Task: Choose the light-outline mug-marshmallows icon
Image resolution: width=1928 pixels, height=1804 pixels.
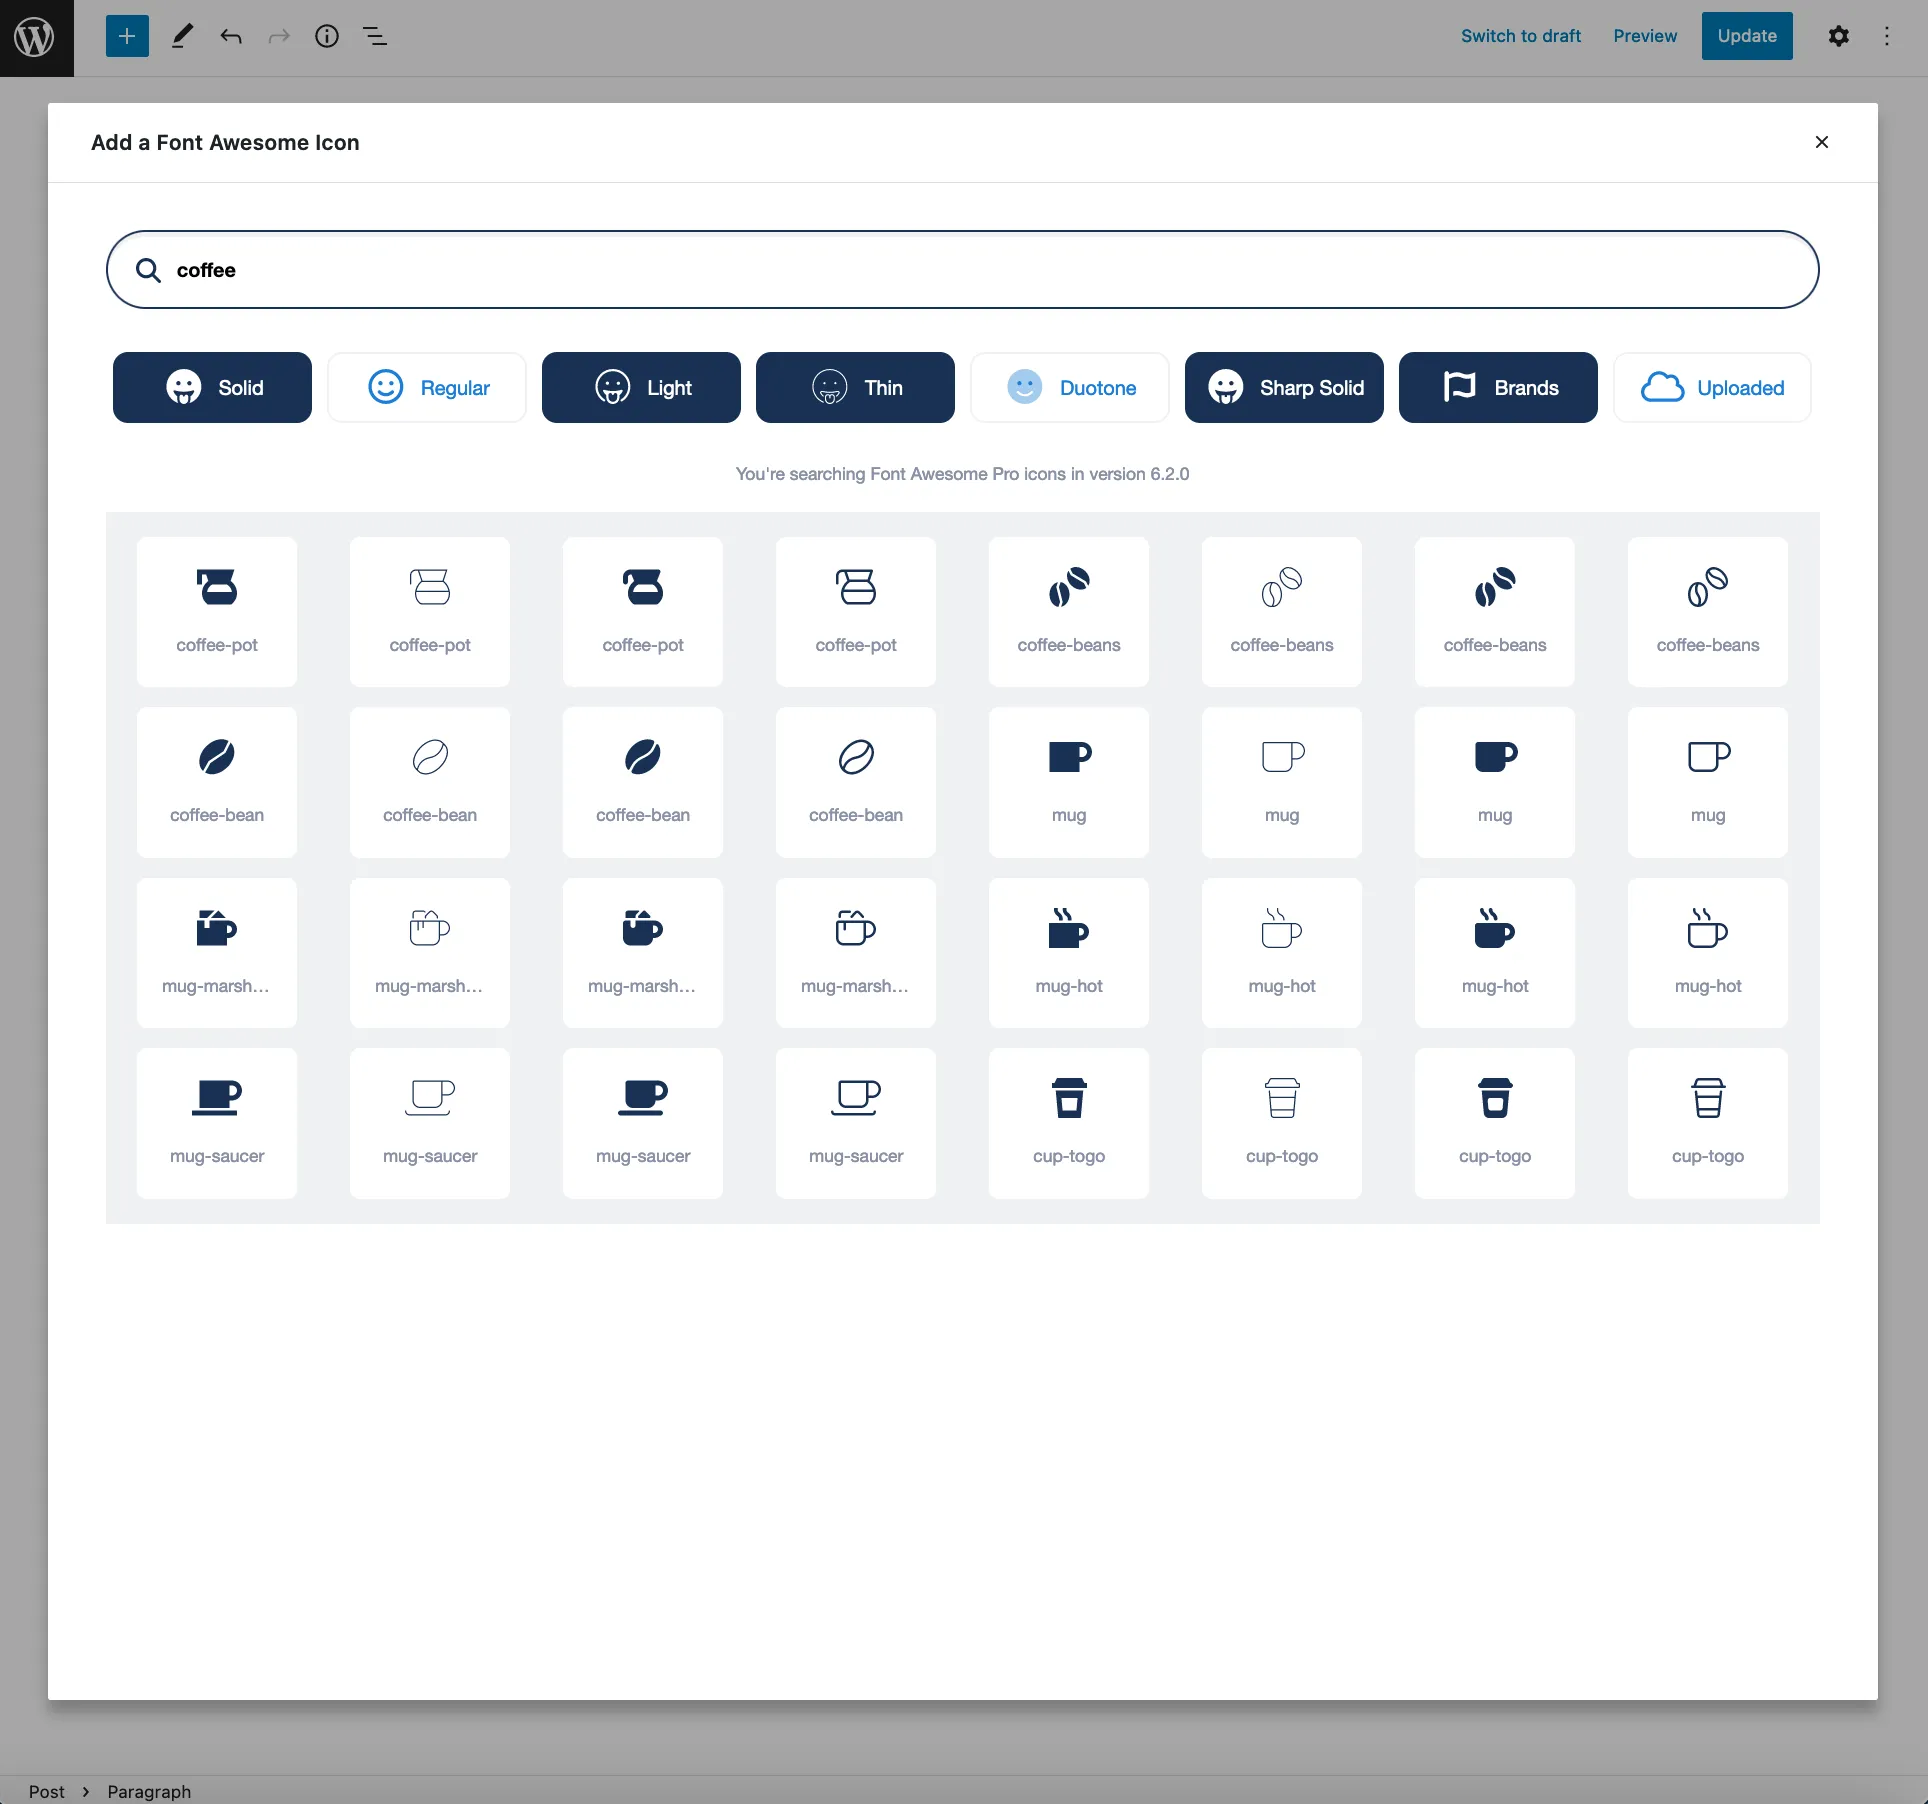Action: click(856, 953)
